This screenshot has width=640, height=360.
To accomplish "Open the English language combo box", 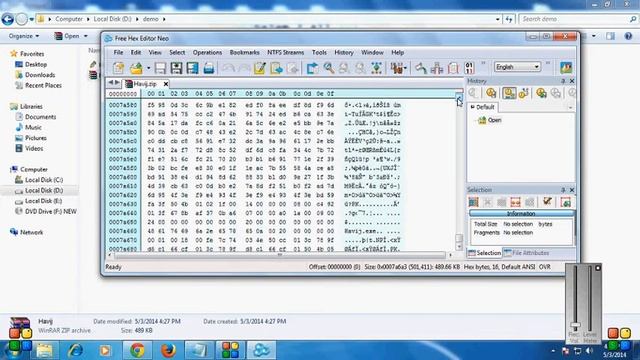I will coord(517,67).
